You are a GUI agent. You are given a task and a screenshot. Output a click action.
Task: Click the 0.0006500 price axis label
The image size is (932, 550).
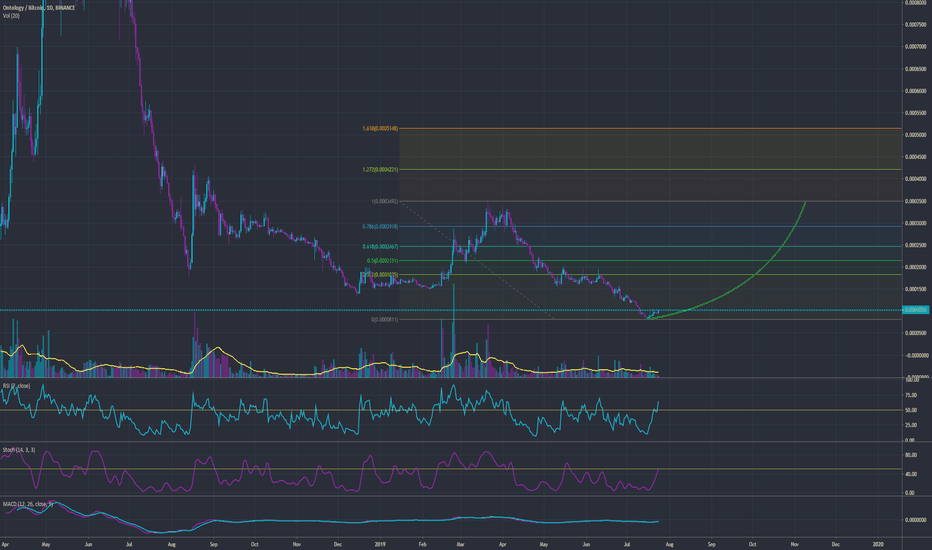[x=915, y=69]
